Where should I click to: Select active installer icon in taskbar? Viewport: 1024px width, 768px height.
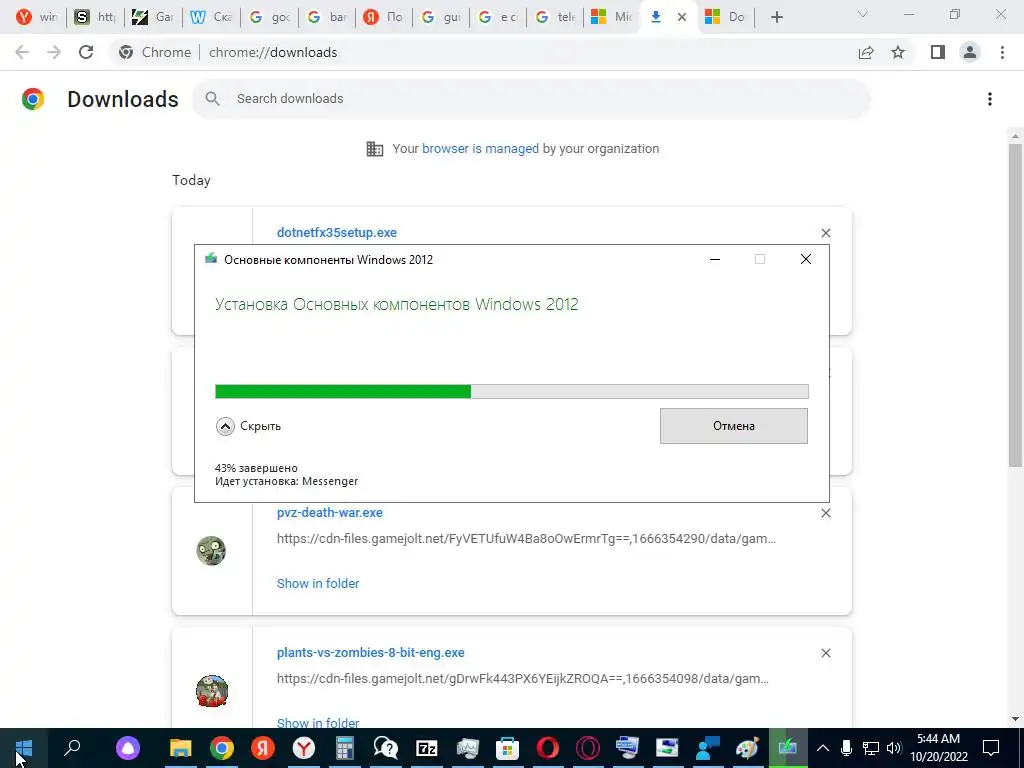[788, 748]
